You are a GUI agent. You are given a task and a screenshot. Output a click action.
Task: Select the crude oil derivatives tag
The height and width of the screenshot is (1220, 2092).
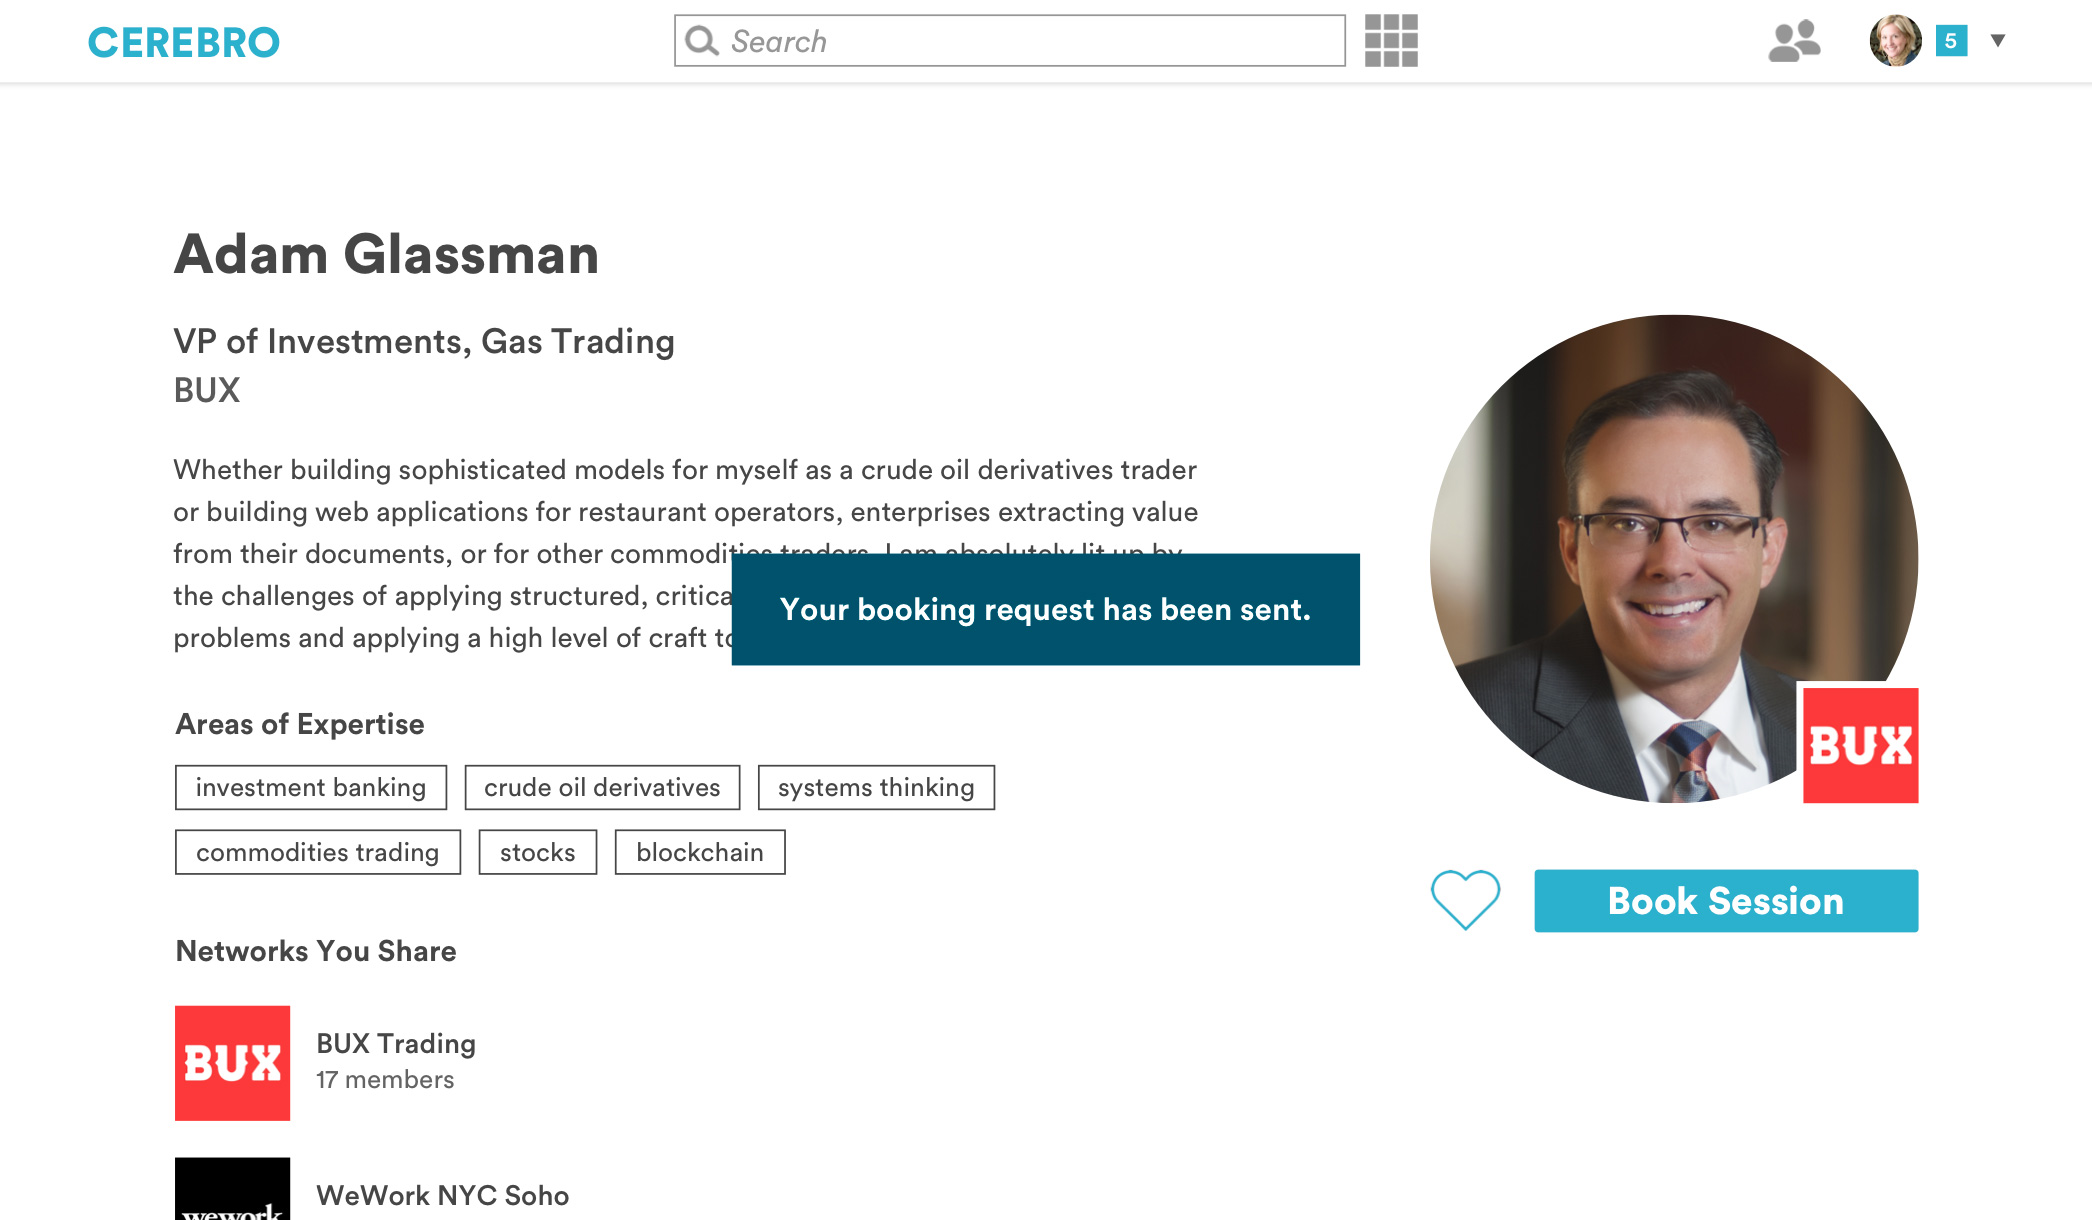pos(602,788)
